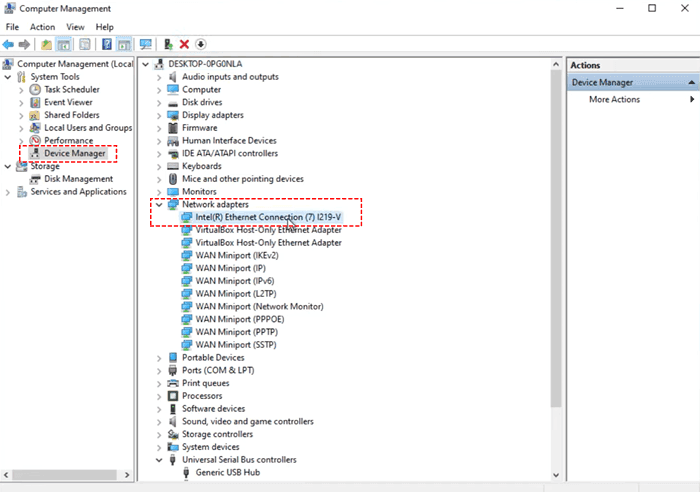Screen dimensions: 700x492
Task: Select Local Users and Groups
Action: tap(88, 128)
